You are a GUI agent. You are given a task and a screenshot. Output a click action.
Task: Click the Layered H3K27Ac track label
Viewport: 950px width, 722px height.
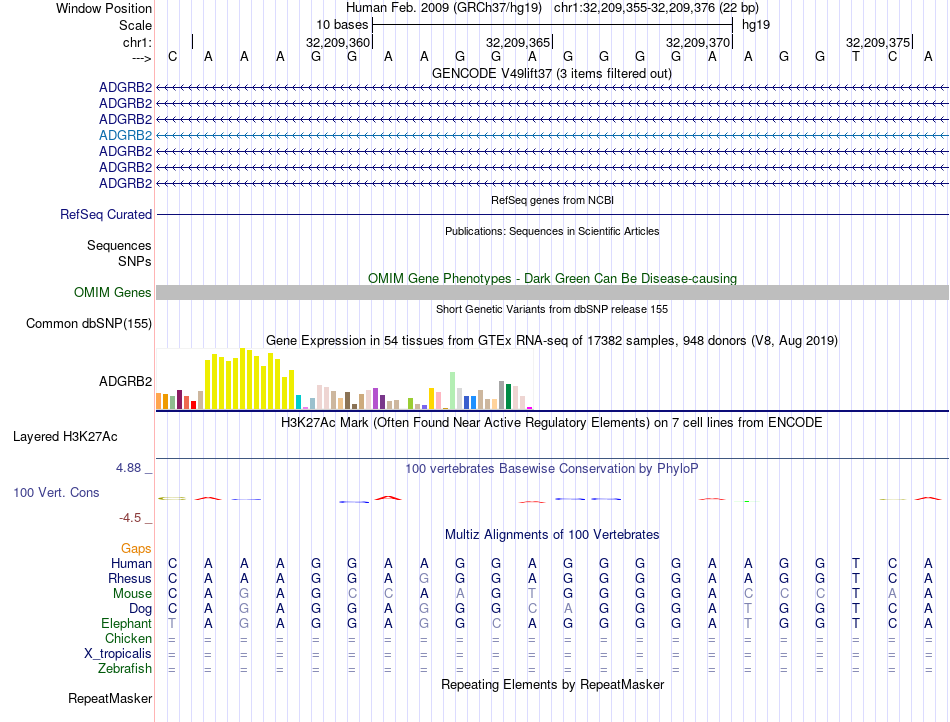point(65,437)
